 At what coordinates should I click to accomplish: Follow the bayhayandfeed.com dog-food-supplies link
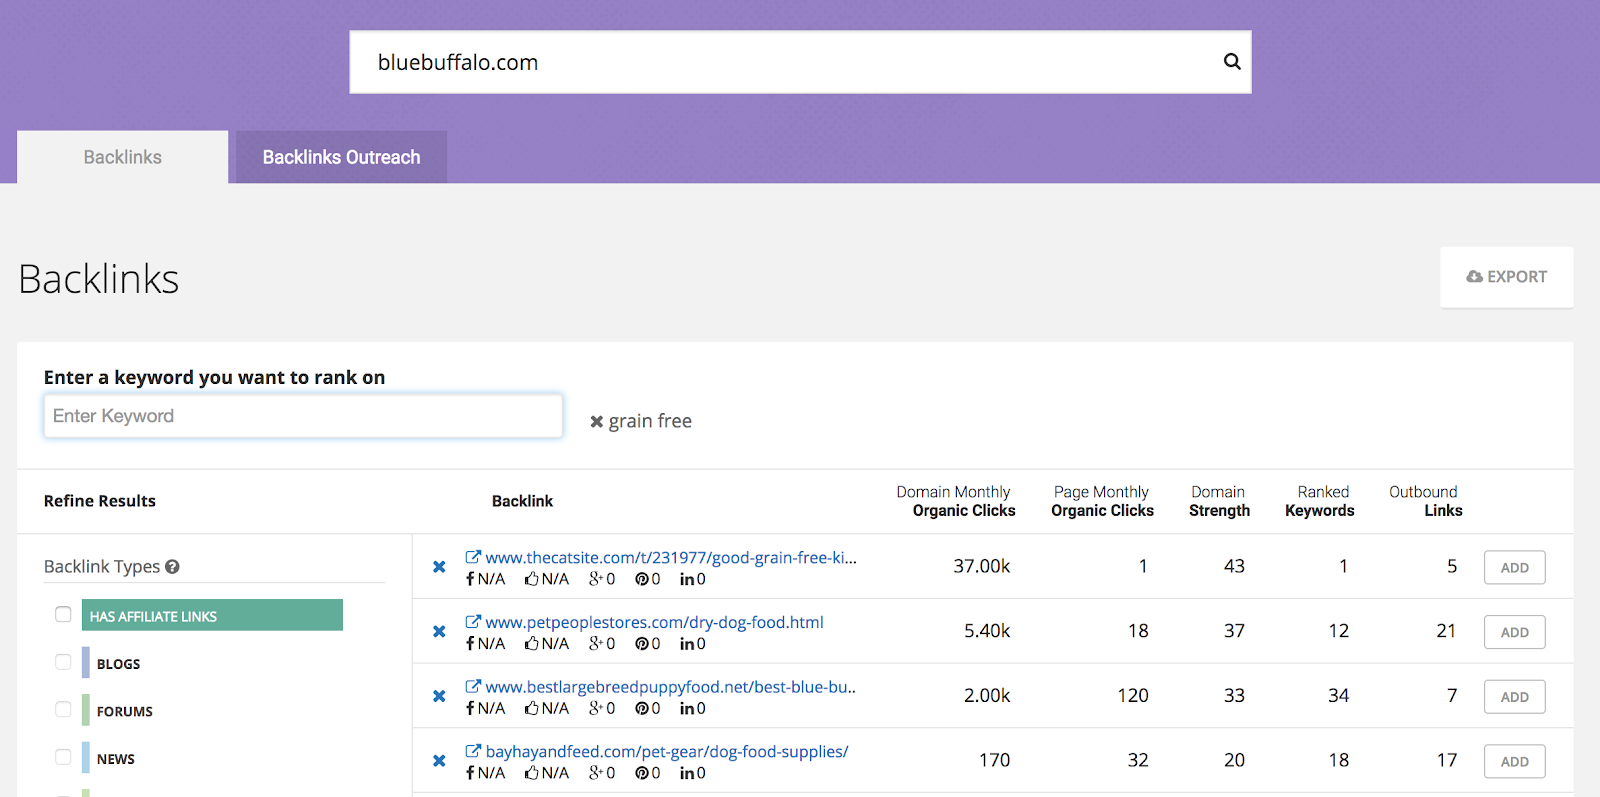tap(667, 752)
